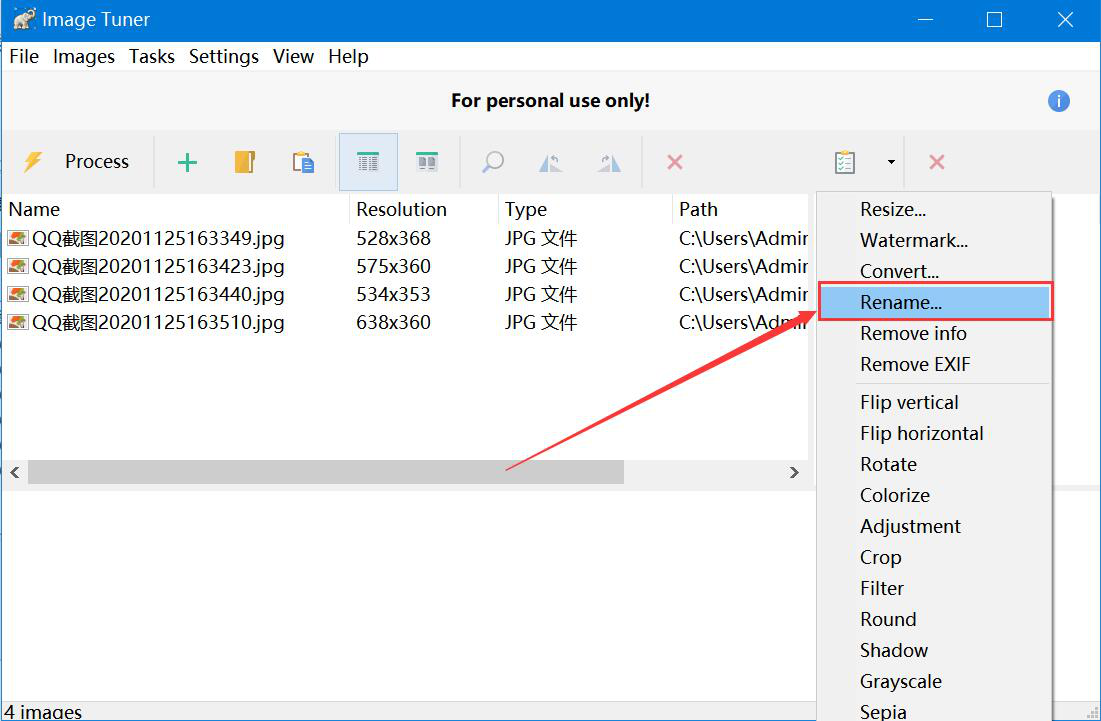The height and width of the screenshot is (721, 1101).
Task: Click the scrollbar right arrow
Action: tap(794, 472)
